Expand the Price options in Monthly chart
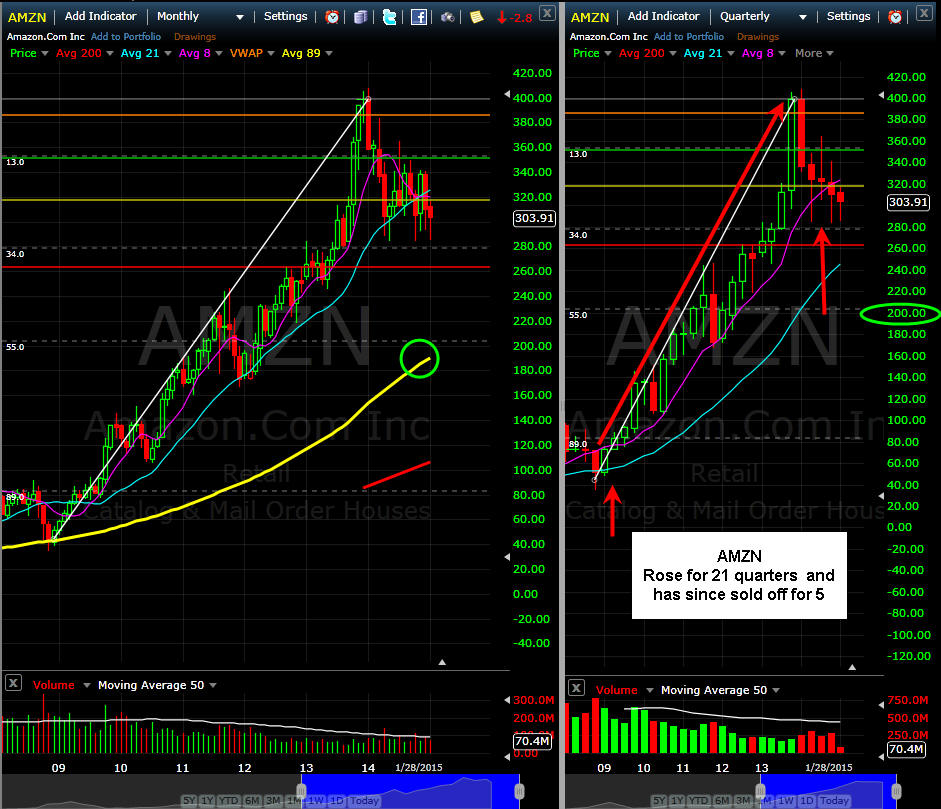This screenshot has height=809, width=941. 44,53
